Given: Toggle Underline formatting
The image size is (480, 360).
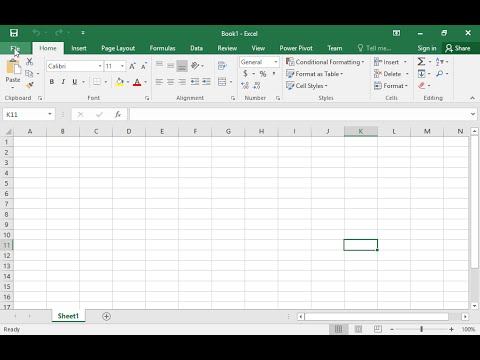Looking at the screenshot, I should (75, 82).
